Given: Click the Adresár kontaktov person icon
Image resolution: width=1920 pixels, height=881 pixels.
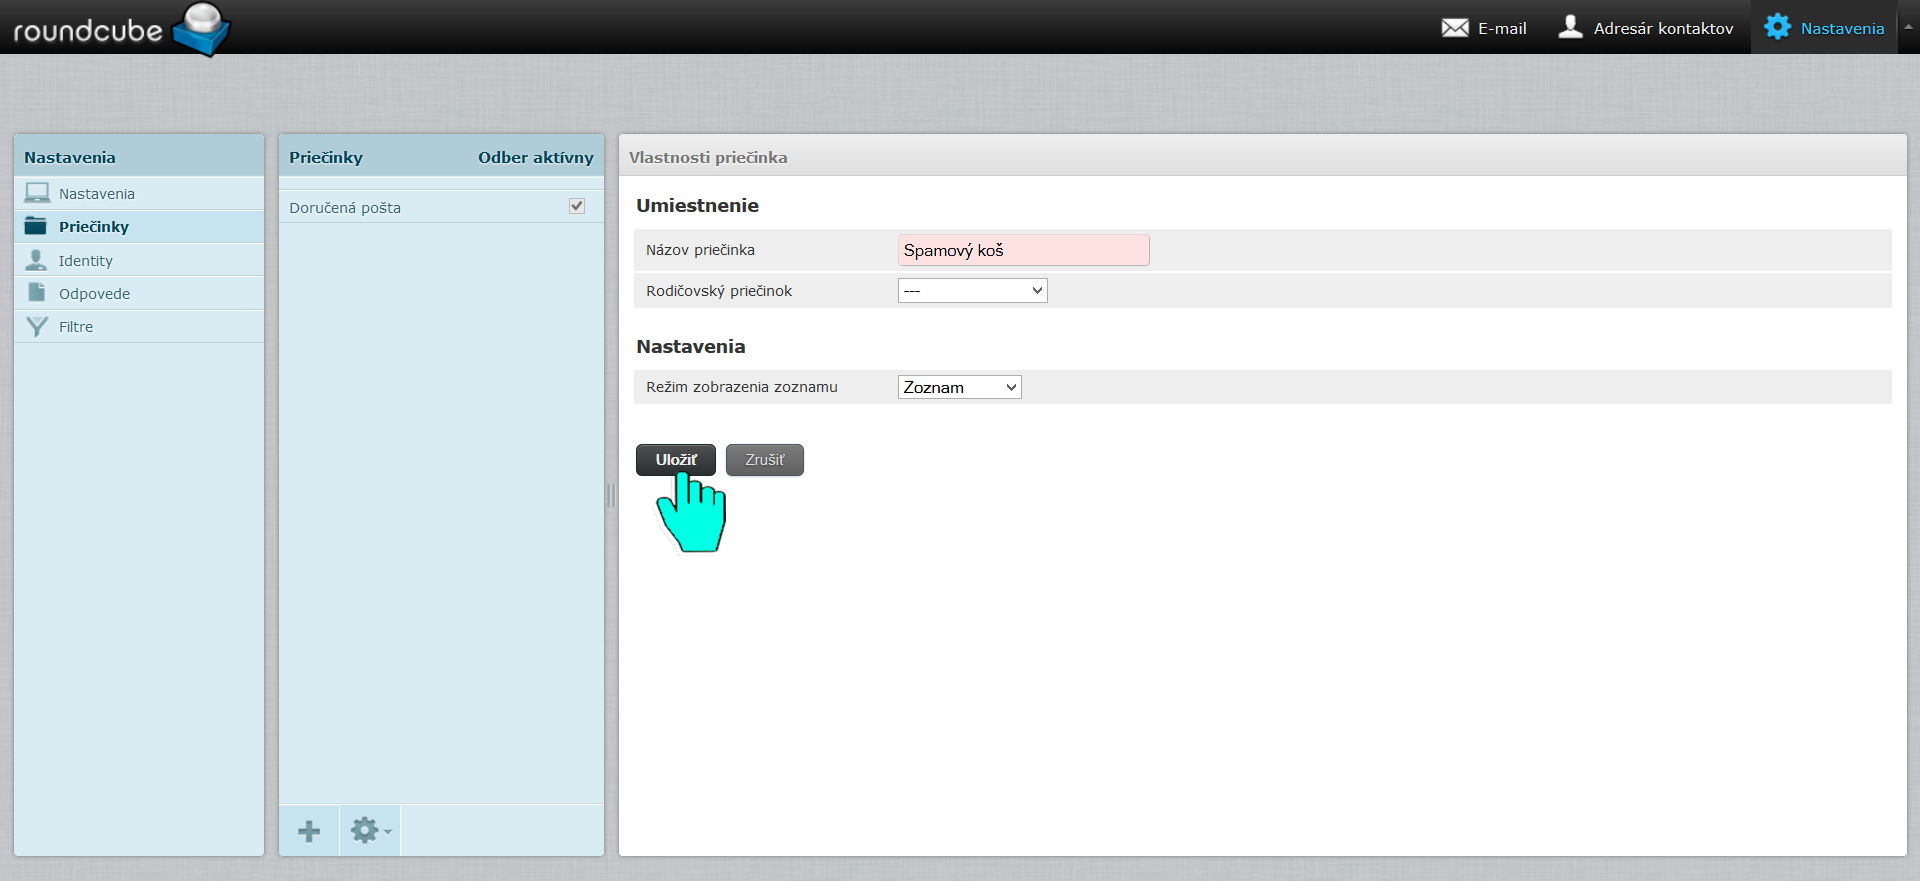Looking at the screenshot, I should coord(1570,27).
